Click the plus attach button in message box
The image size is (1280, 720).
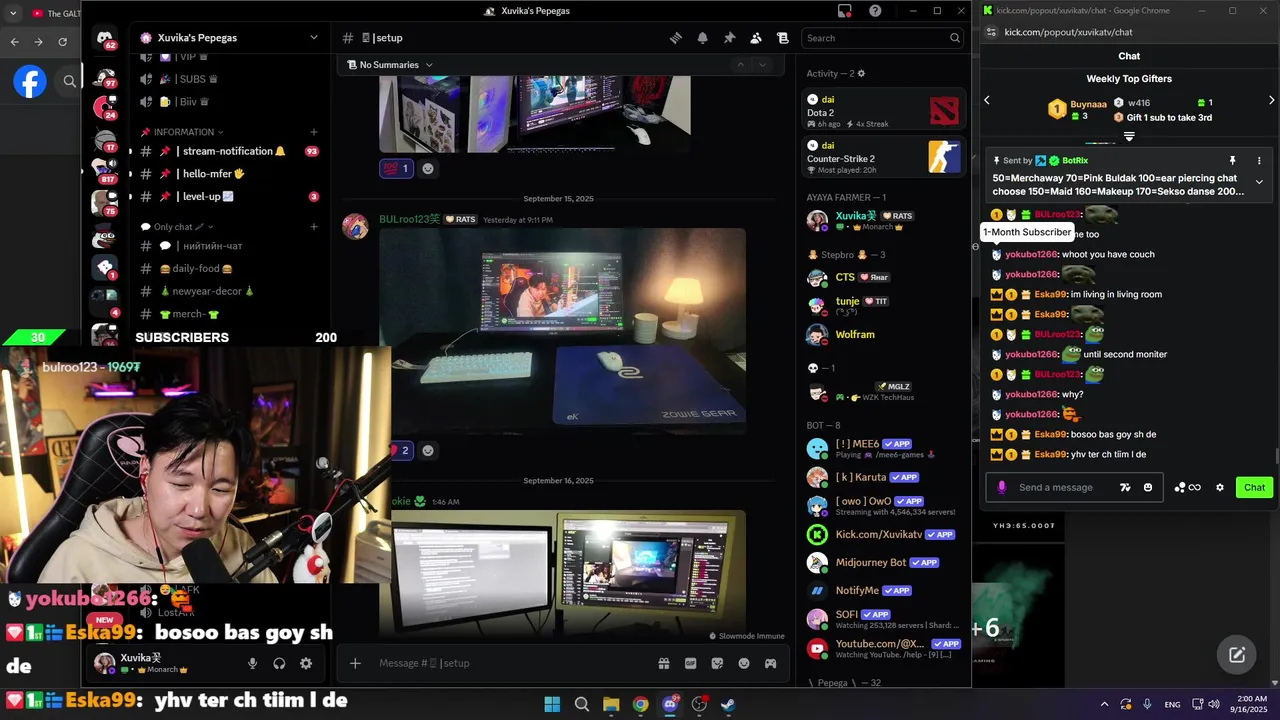tap(355, 663)
